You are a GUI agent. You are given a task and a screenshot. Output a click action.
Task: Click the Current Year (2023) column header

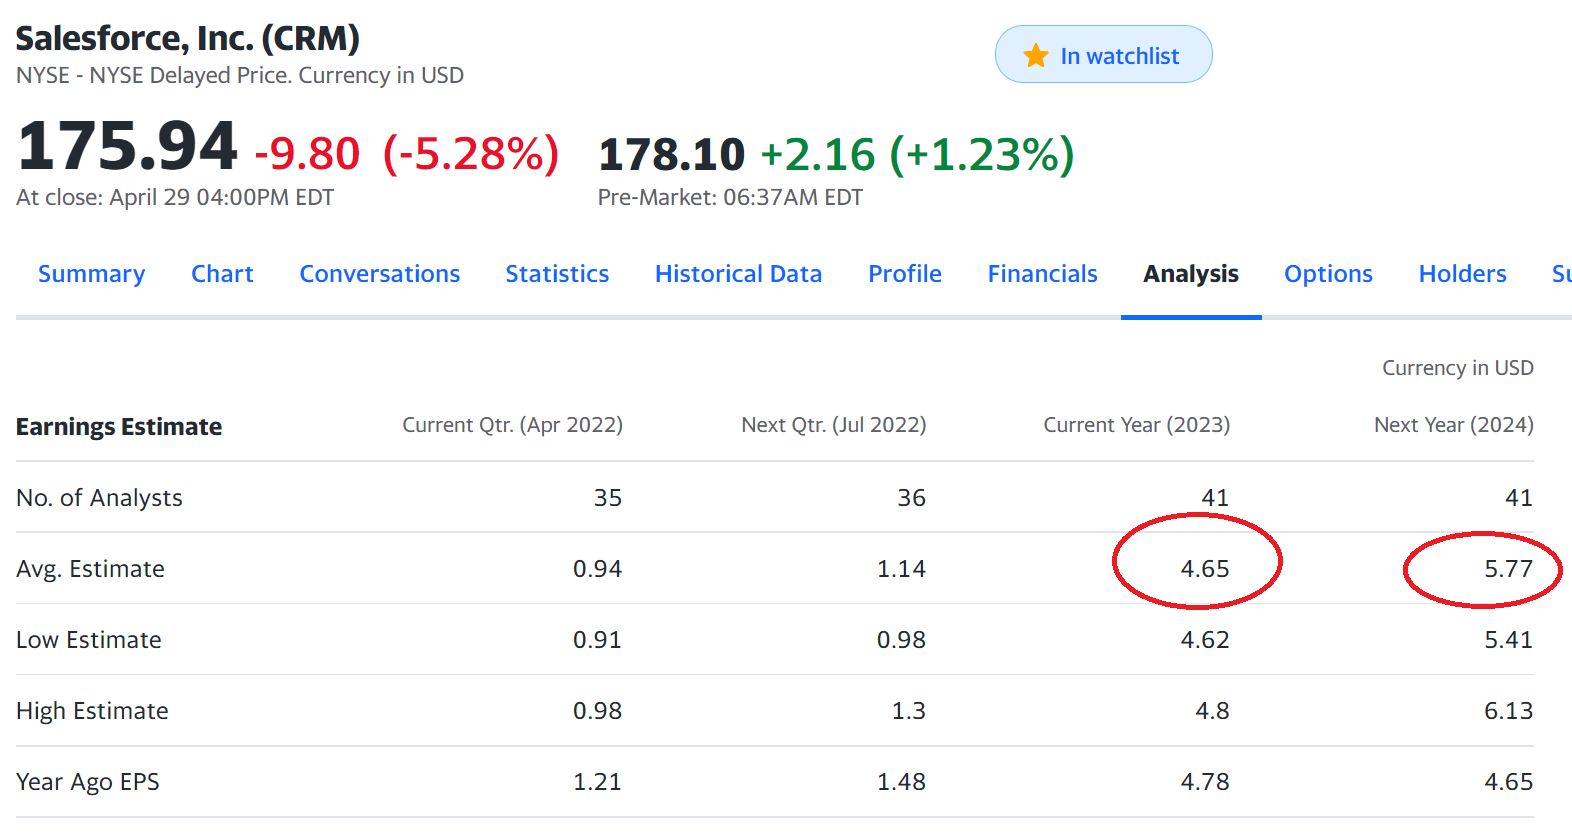click(x=1136, y=425)
